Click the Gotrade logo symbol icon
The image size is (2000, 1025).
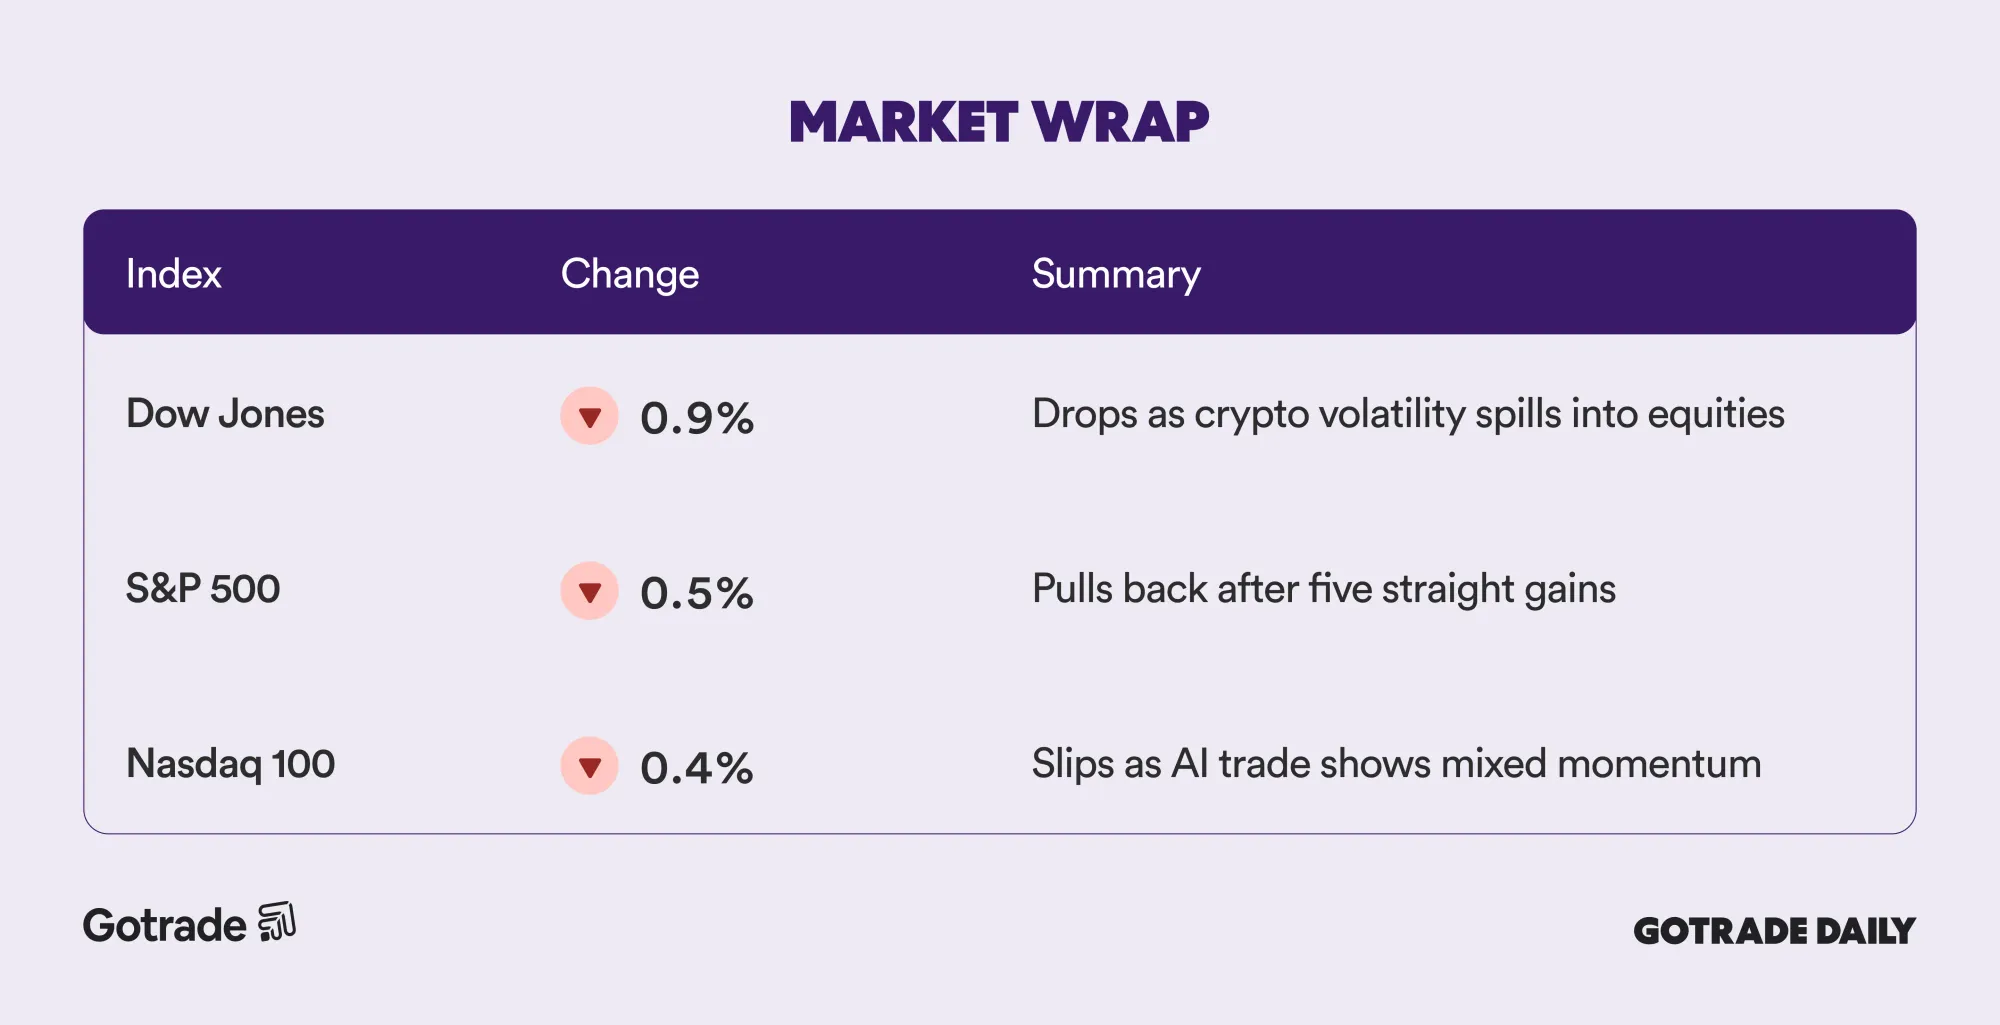277,922
